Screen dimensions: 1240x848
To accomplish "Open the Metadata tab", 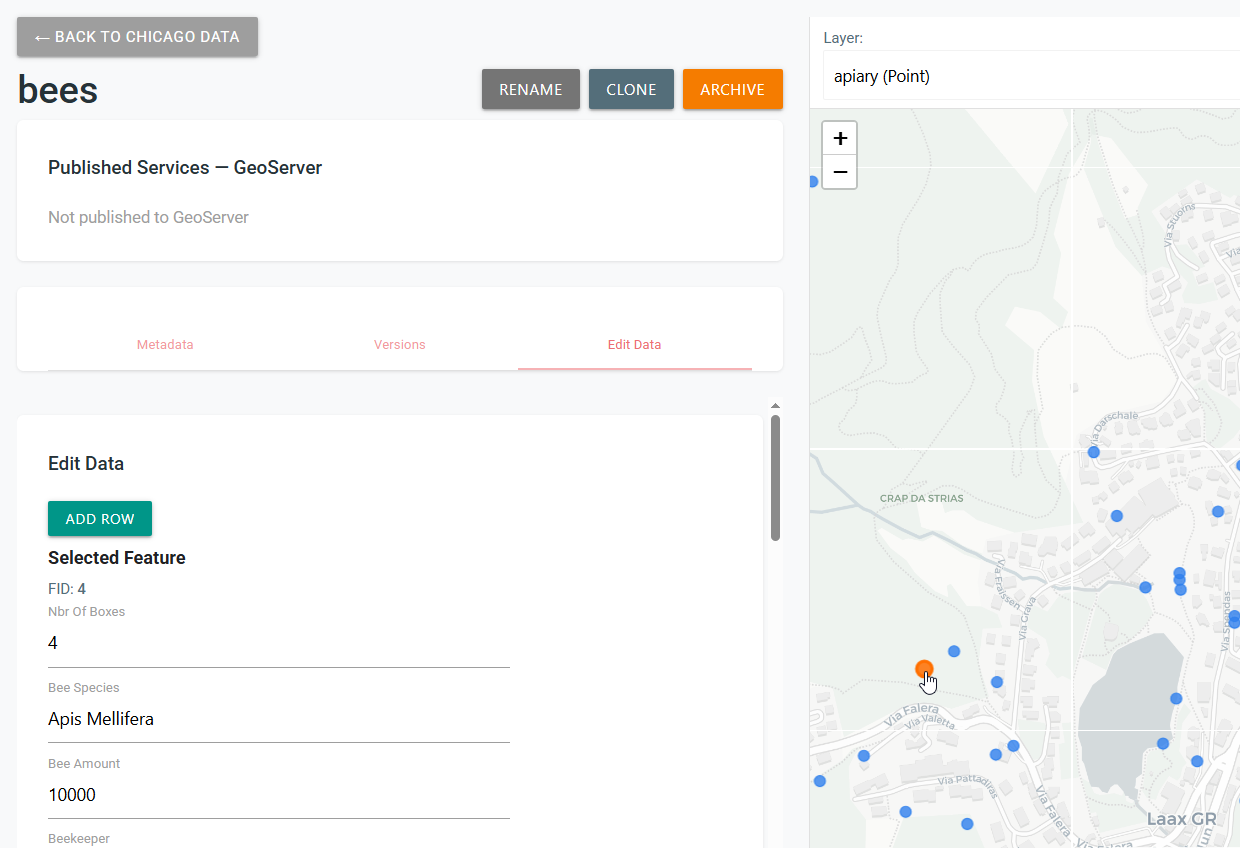I will pyautogui.click(x=165, y=345).
